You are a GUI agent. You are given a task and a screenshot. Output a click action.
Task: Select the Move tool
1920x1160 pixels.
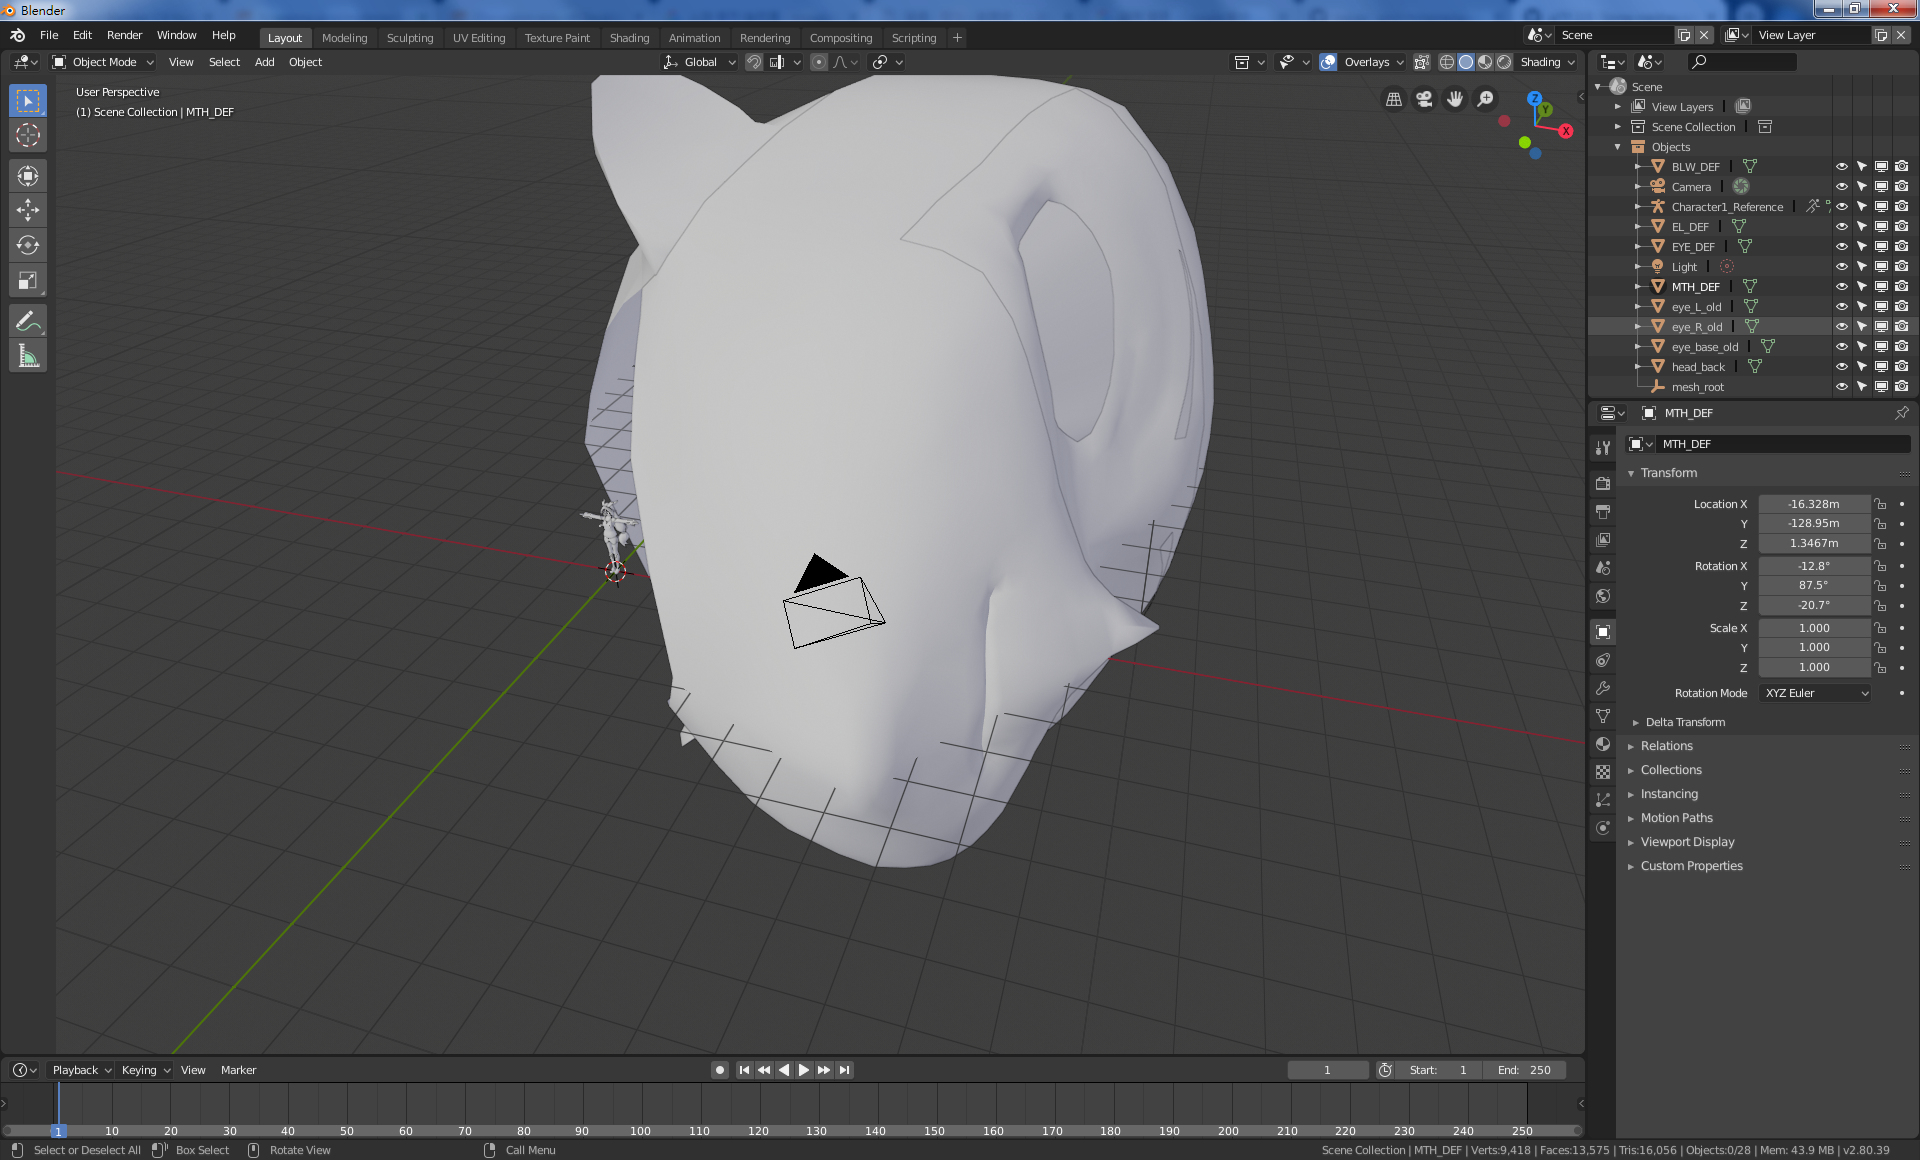(x=28, y=209)
